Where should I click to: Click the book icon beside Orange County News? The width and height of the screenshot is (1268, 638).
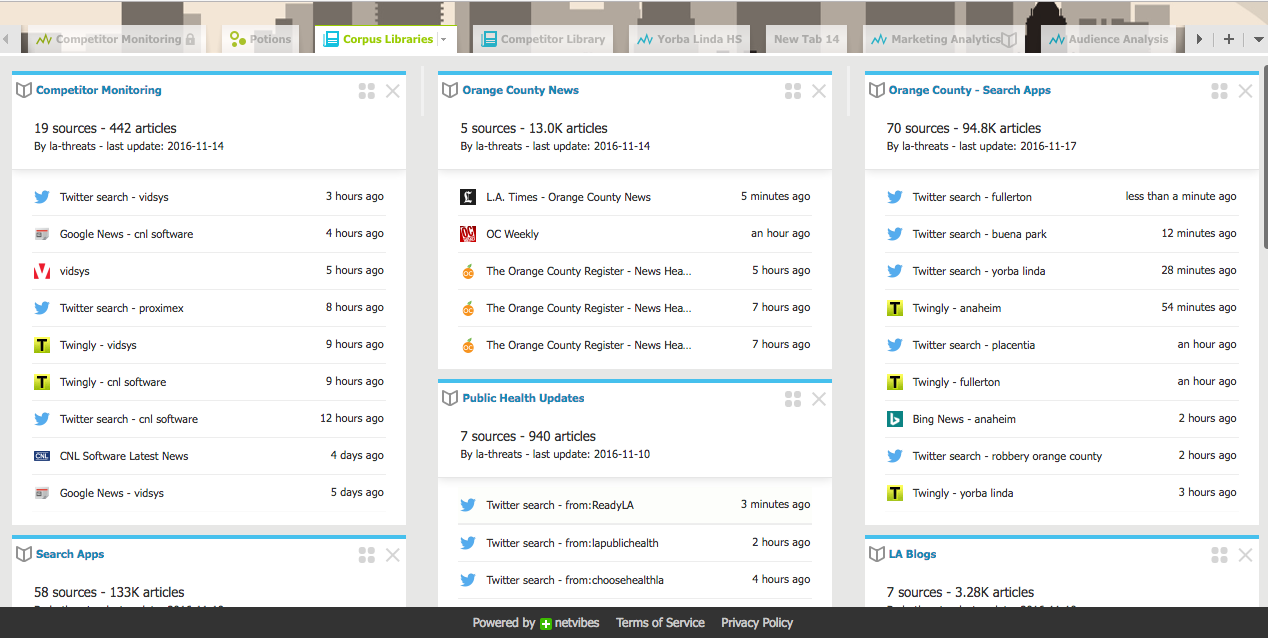pyautogui.click(x=450, y=90)
